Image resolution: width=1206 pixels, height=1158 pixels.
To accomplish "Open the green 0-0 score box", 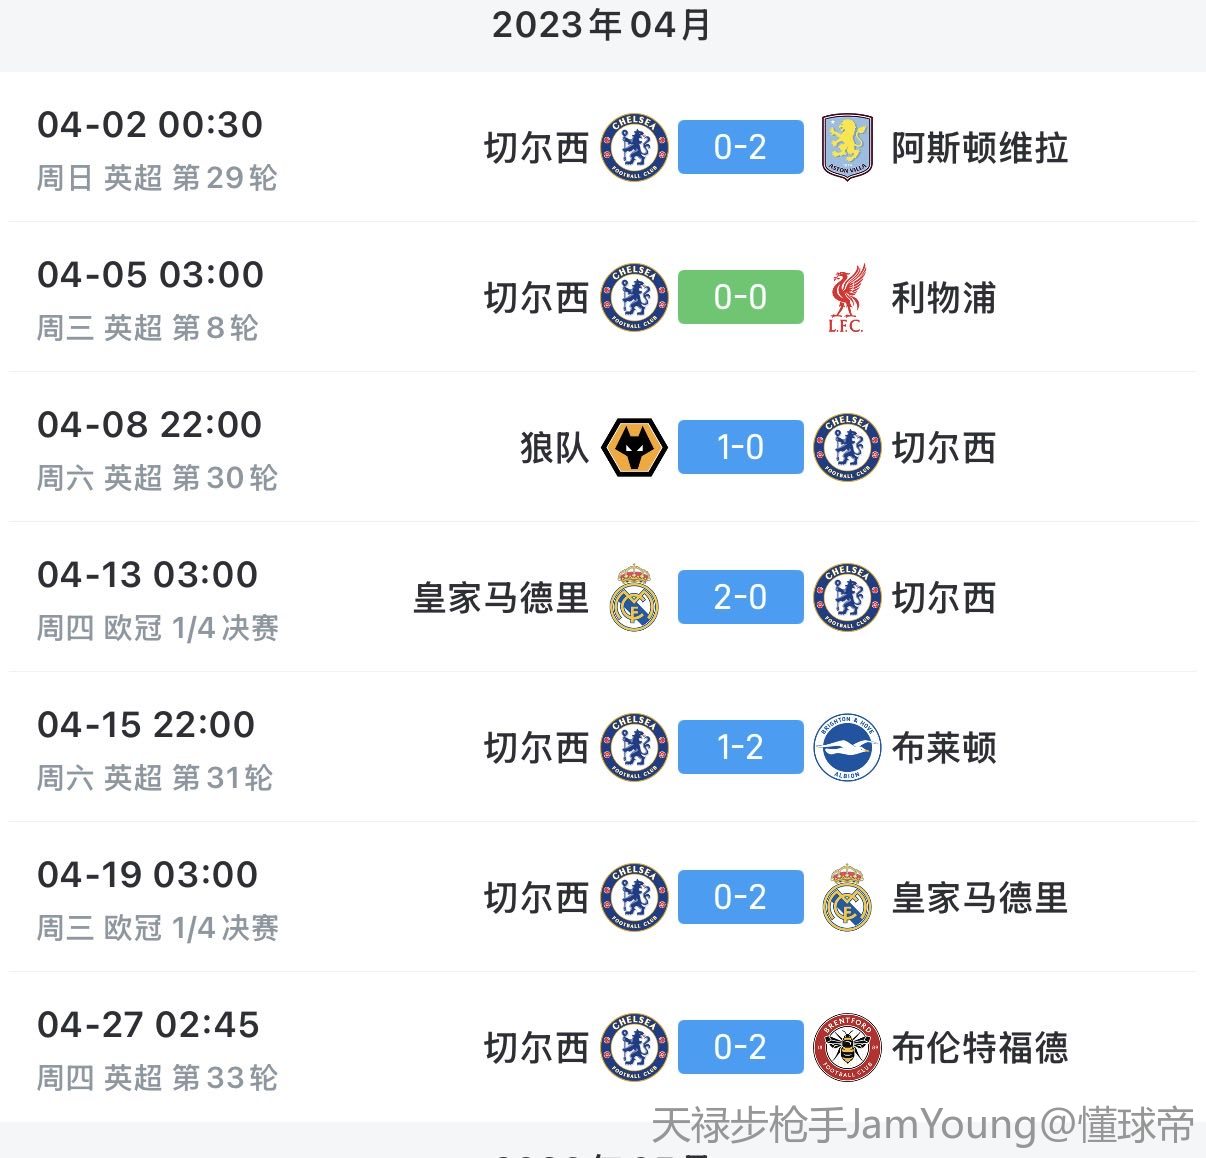I will click(x=740, y=297).
